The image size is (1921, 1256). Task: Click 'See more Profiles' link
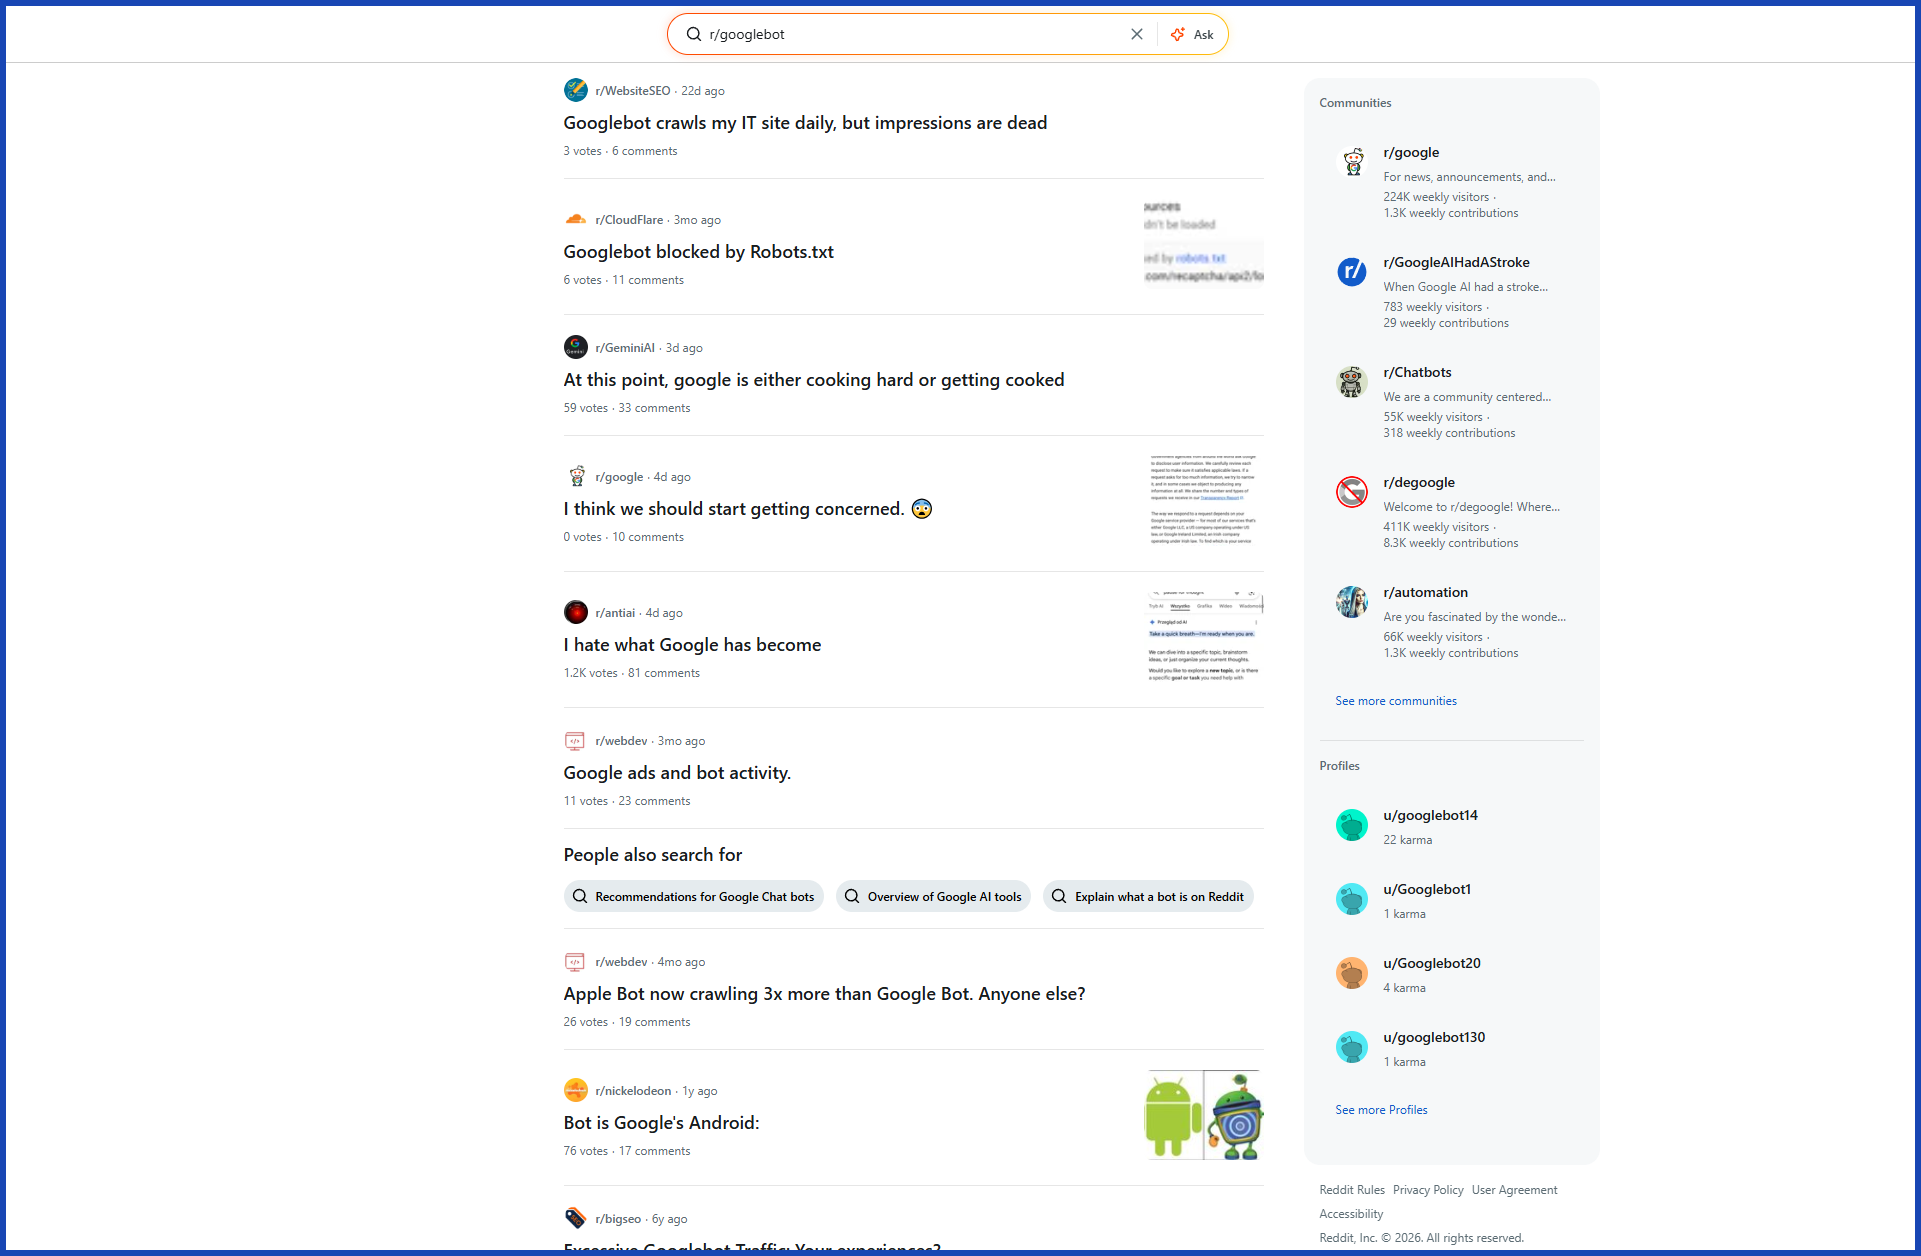click(1381, 1110)
